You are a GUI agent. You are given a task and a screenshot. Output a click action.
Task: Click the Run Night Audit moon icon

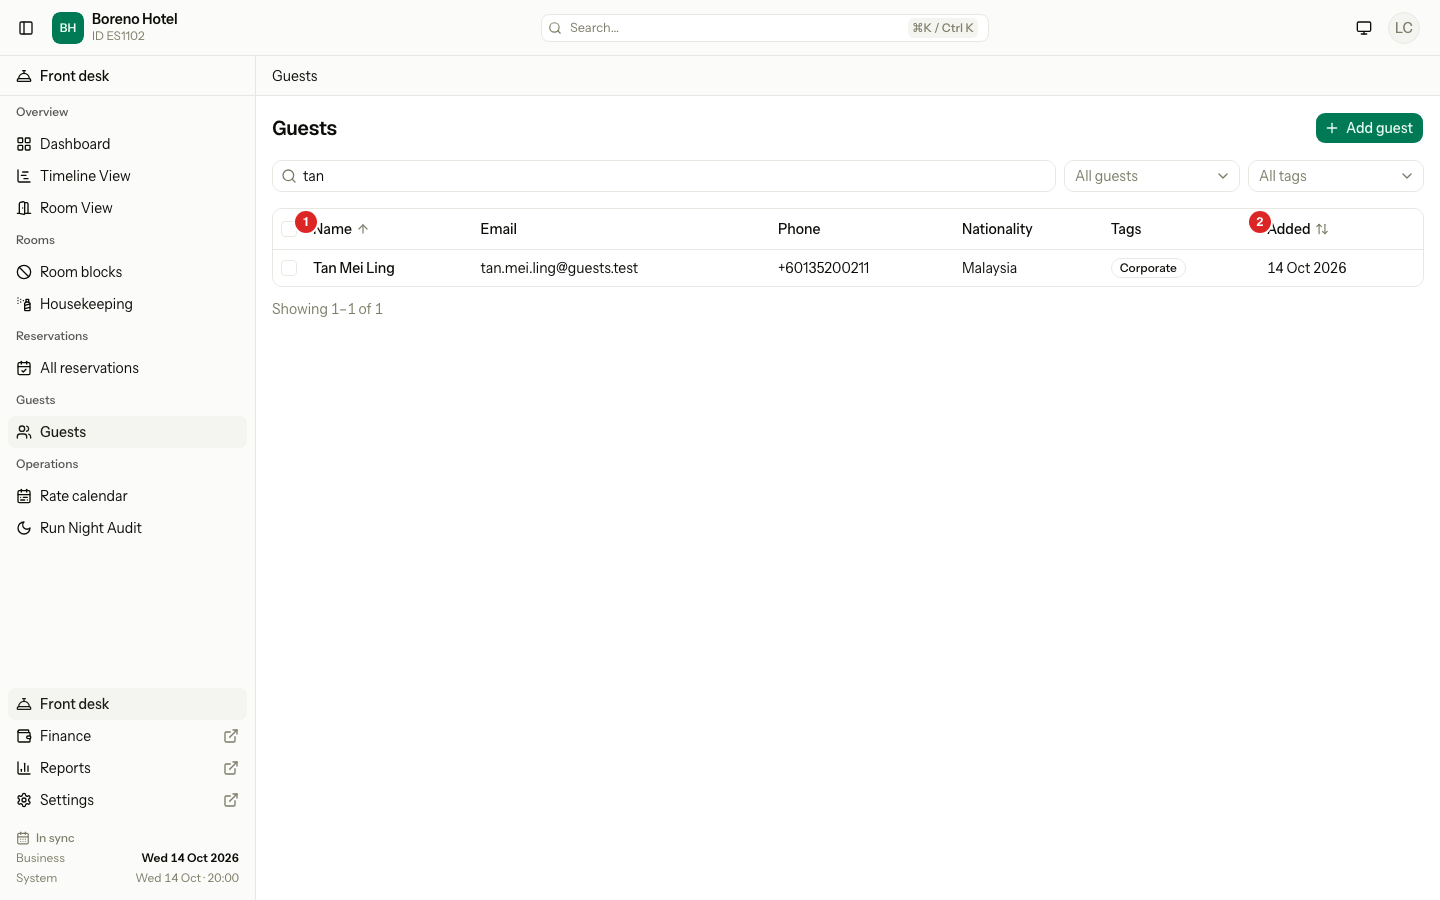pos(24,528)
